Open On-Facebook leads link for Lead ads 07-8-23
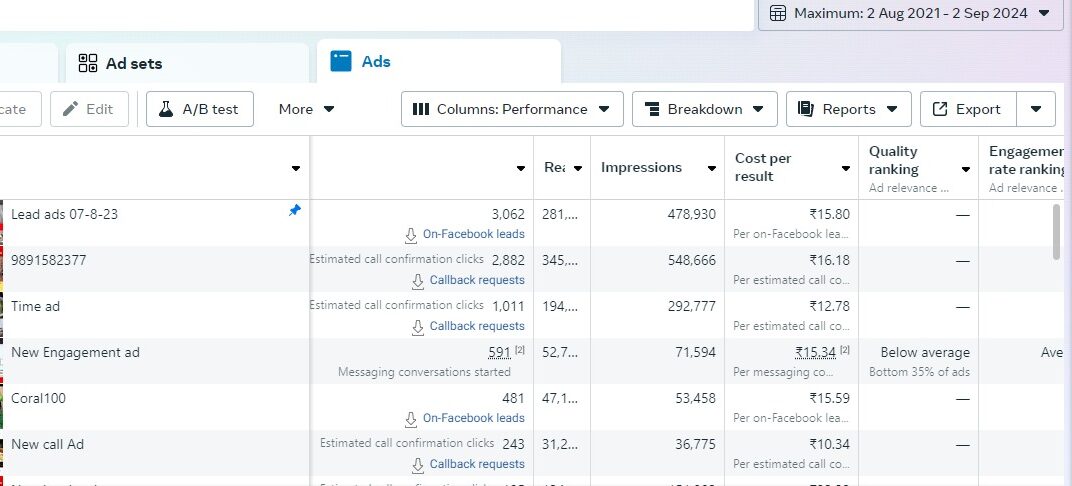The image size is (1072, 486). (473, 234)
